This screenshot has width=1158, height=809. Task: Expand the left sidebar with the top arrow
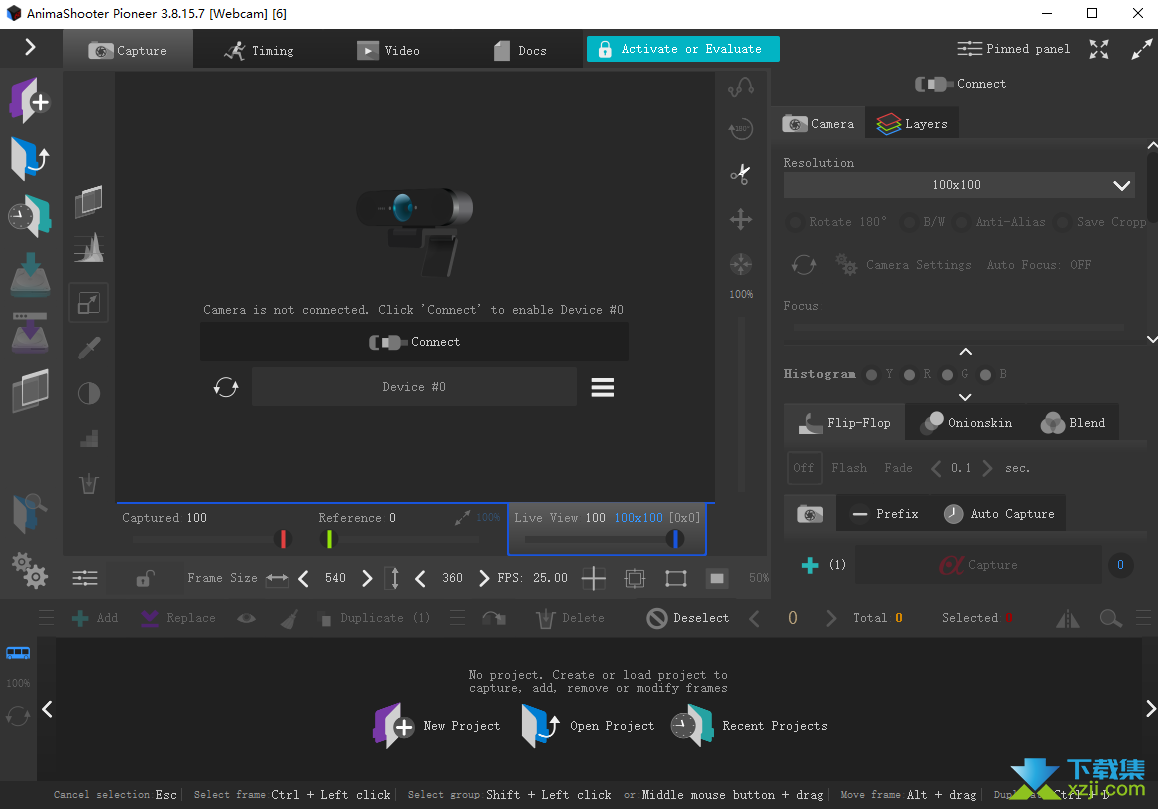point(30,48)
